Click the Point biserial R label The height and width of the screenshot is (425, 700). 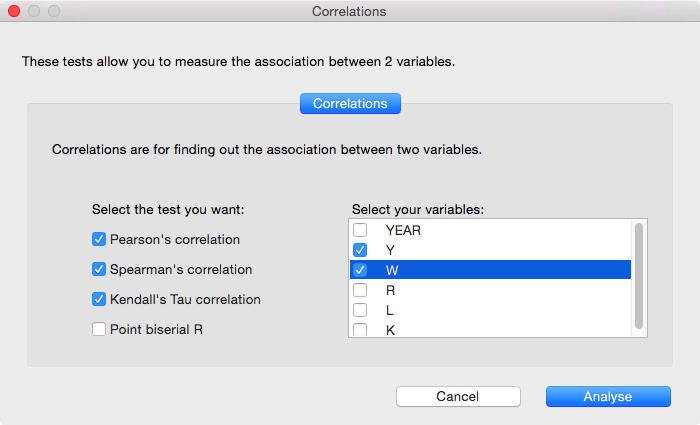click(x=157, y=329)
